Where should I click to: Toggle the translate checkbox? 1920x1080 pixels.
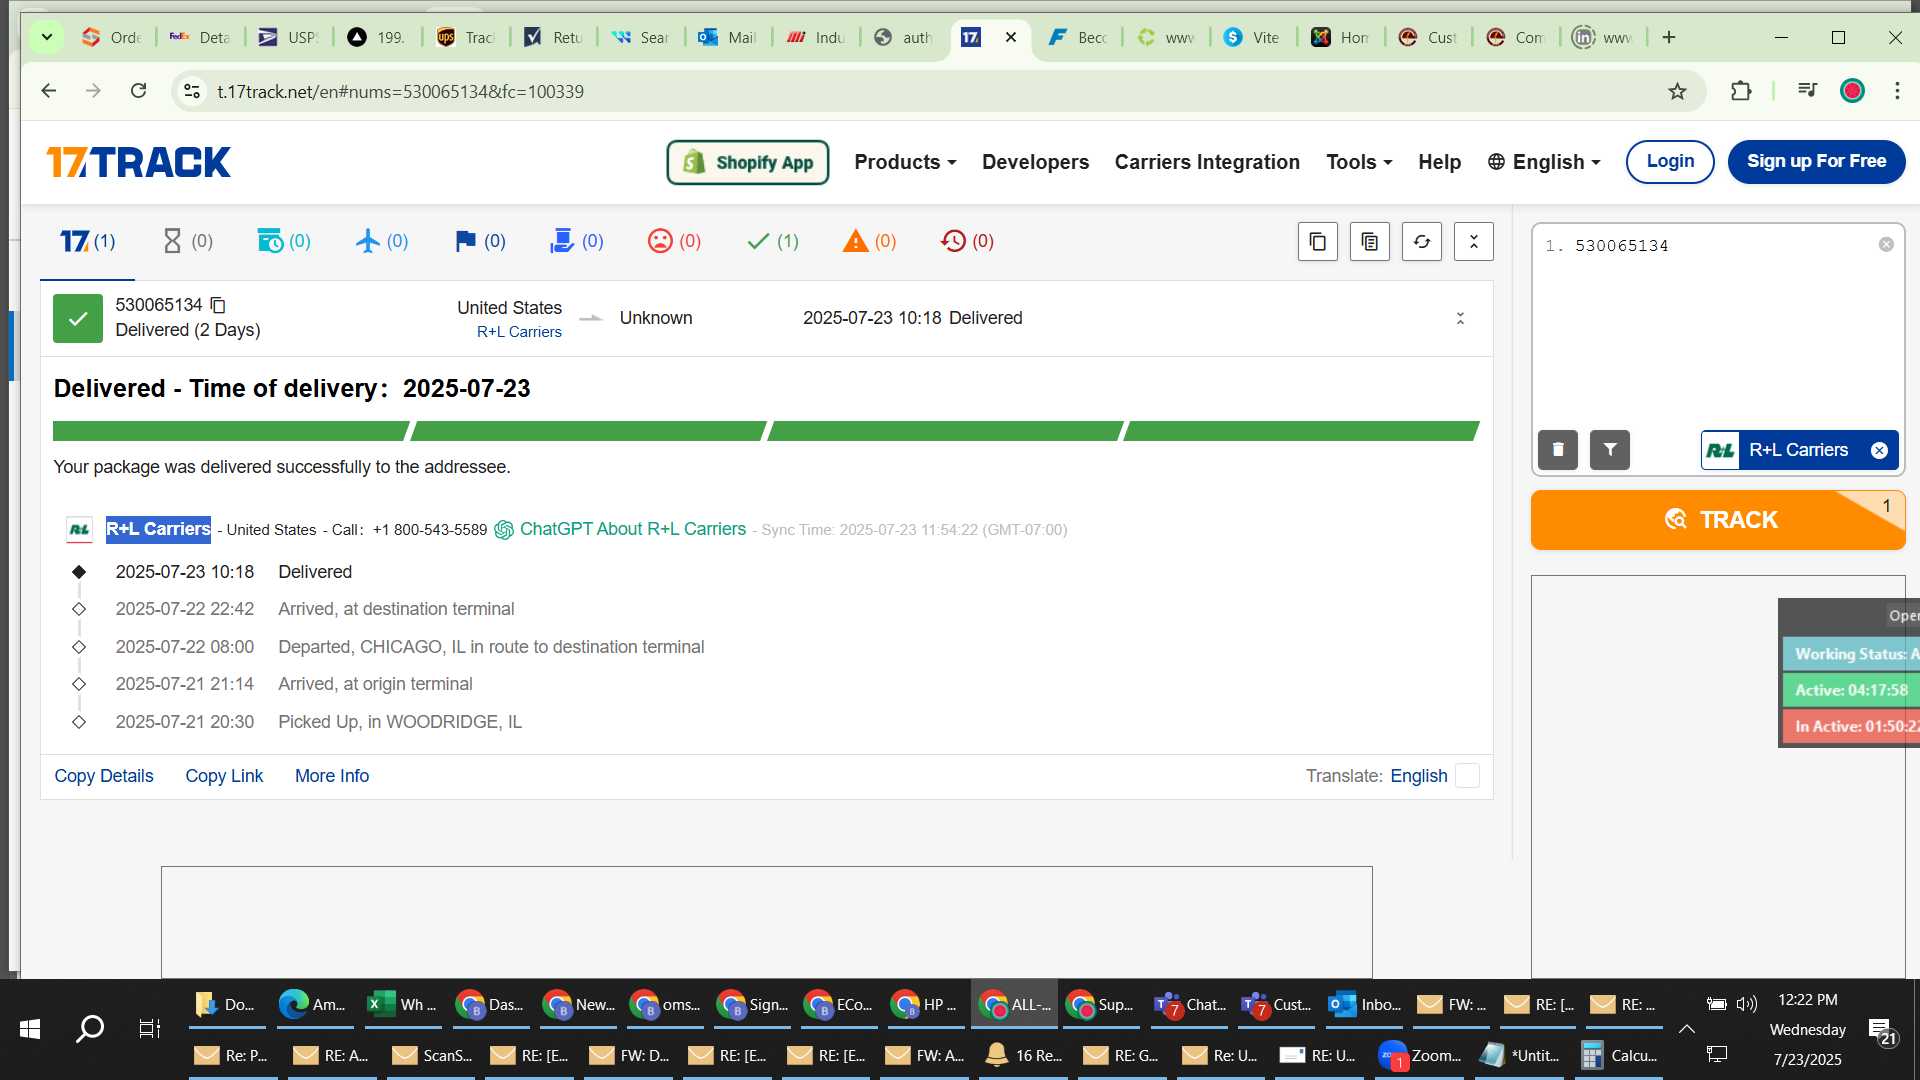pos(1467,776)
